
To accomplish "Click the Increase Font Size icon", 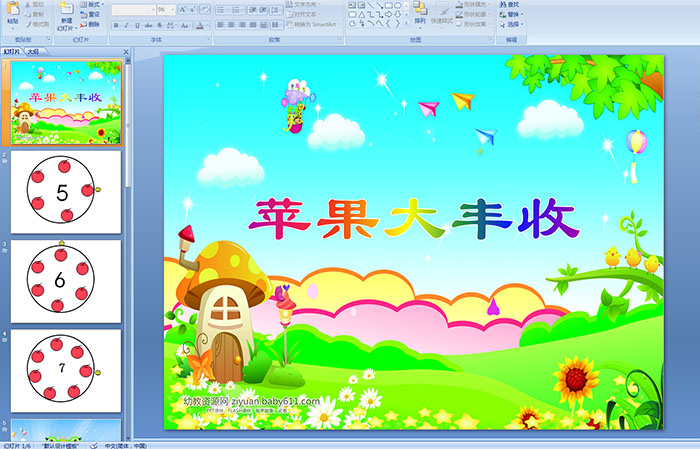I will tap(178, 9).
